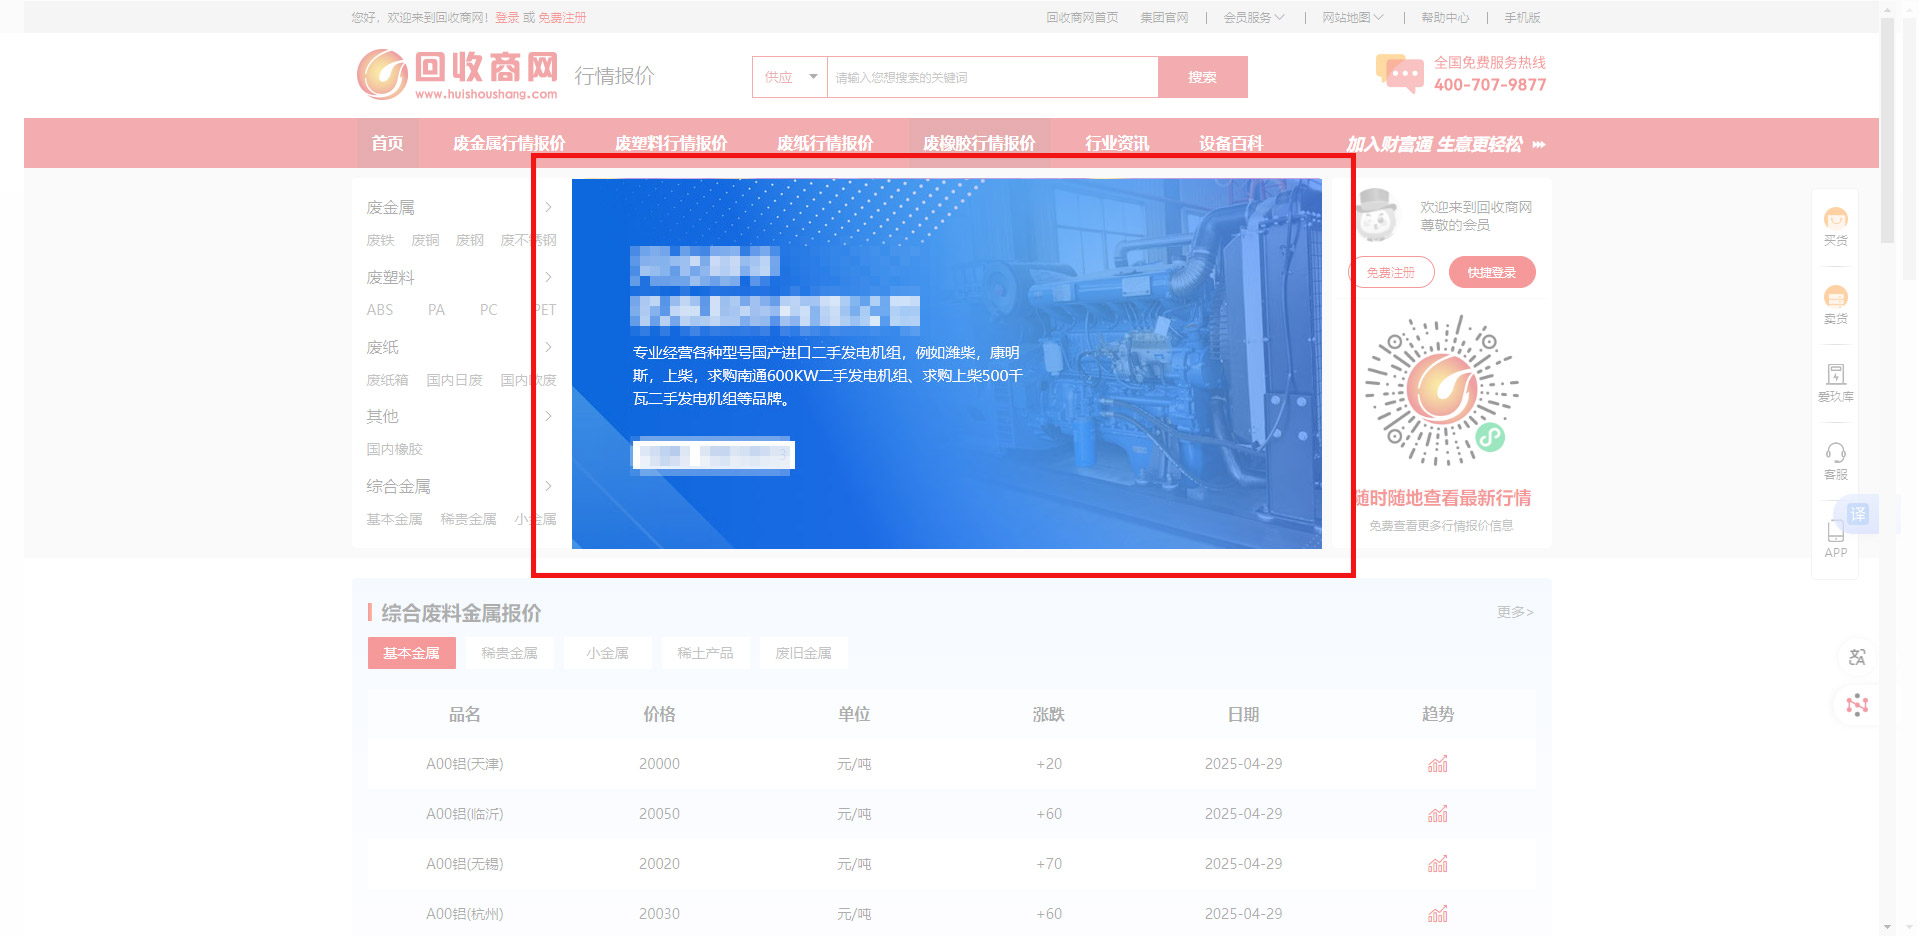1920x937 pixels.
Task: Click the trend chart icon for A00铝(临沂)
Action: click(x=1438, y=814)
